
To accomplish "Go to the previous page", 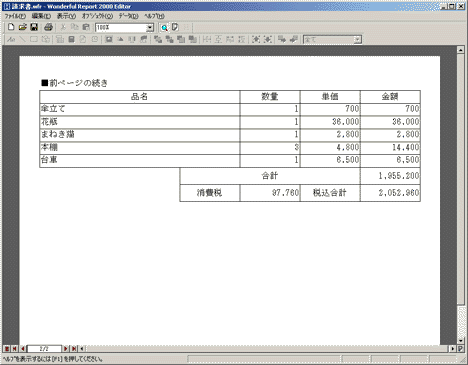I will tap(23, 349).
